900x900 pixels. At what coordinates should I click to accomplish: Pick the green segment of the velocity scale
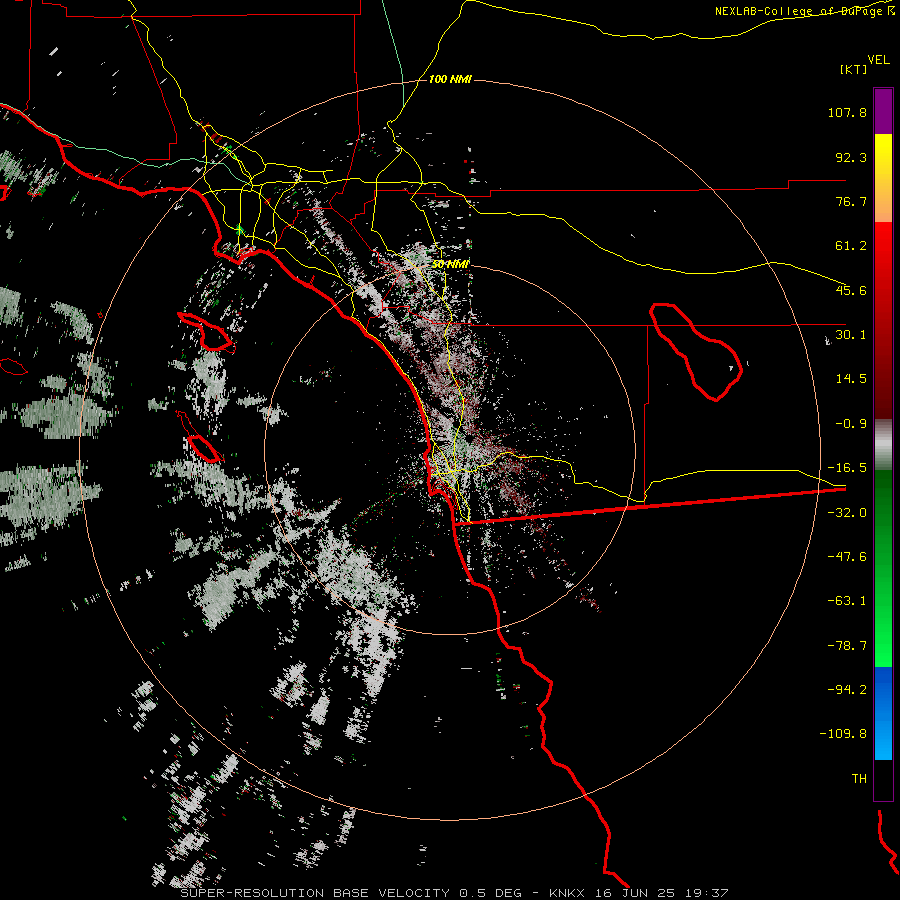(883, 568)
